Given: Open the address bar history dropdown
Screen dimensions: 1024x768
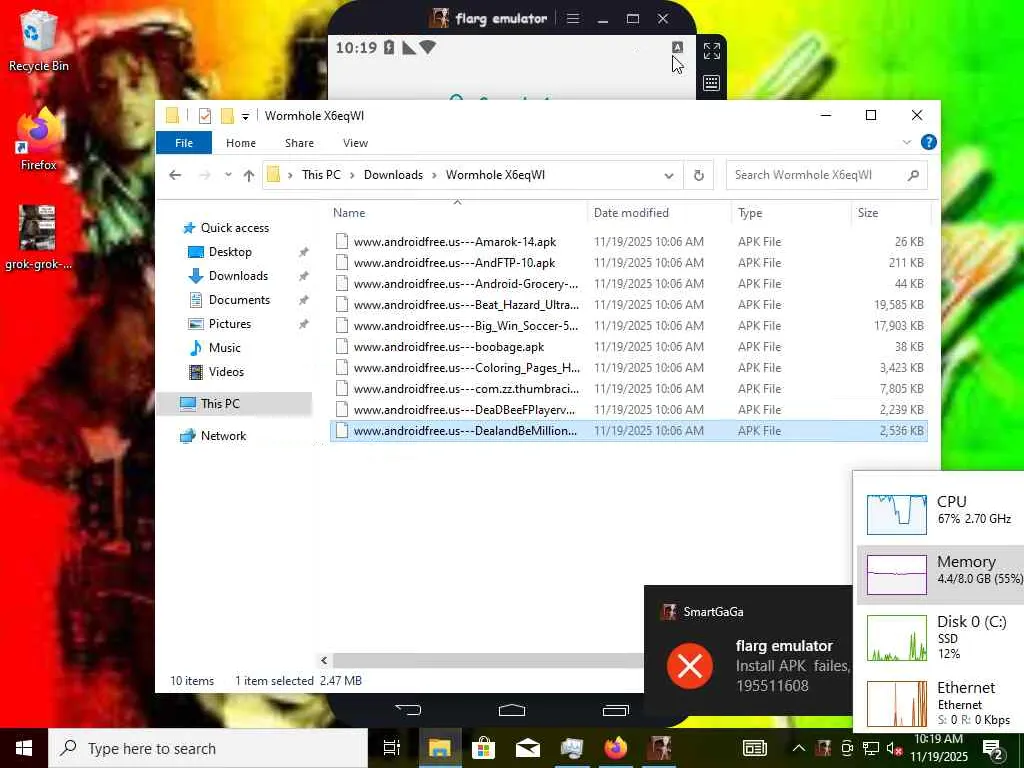Looking at the screenshot, I should point(669,175).
